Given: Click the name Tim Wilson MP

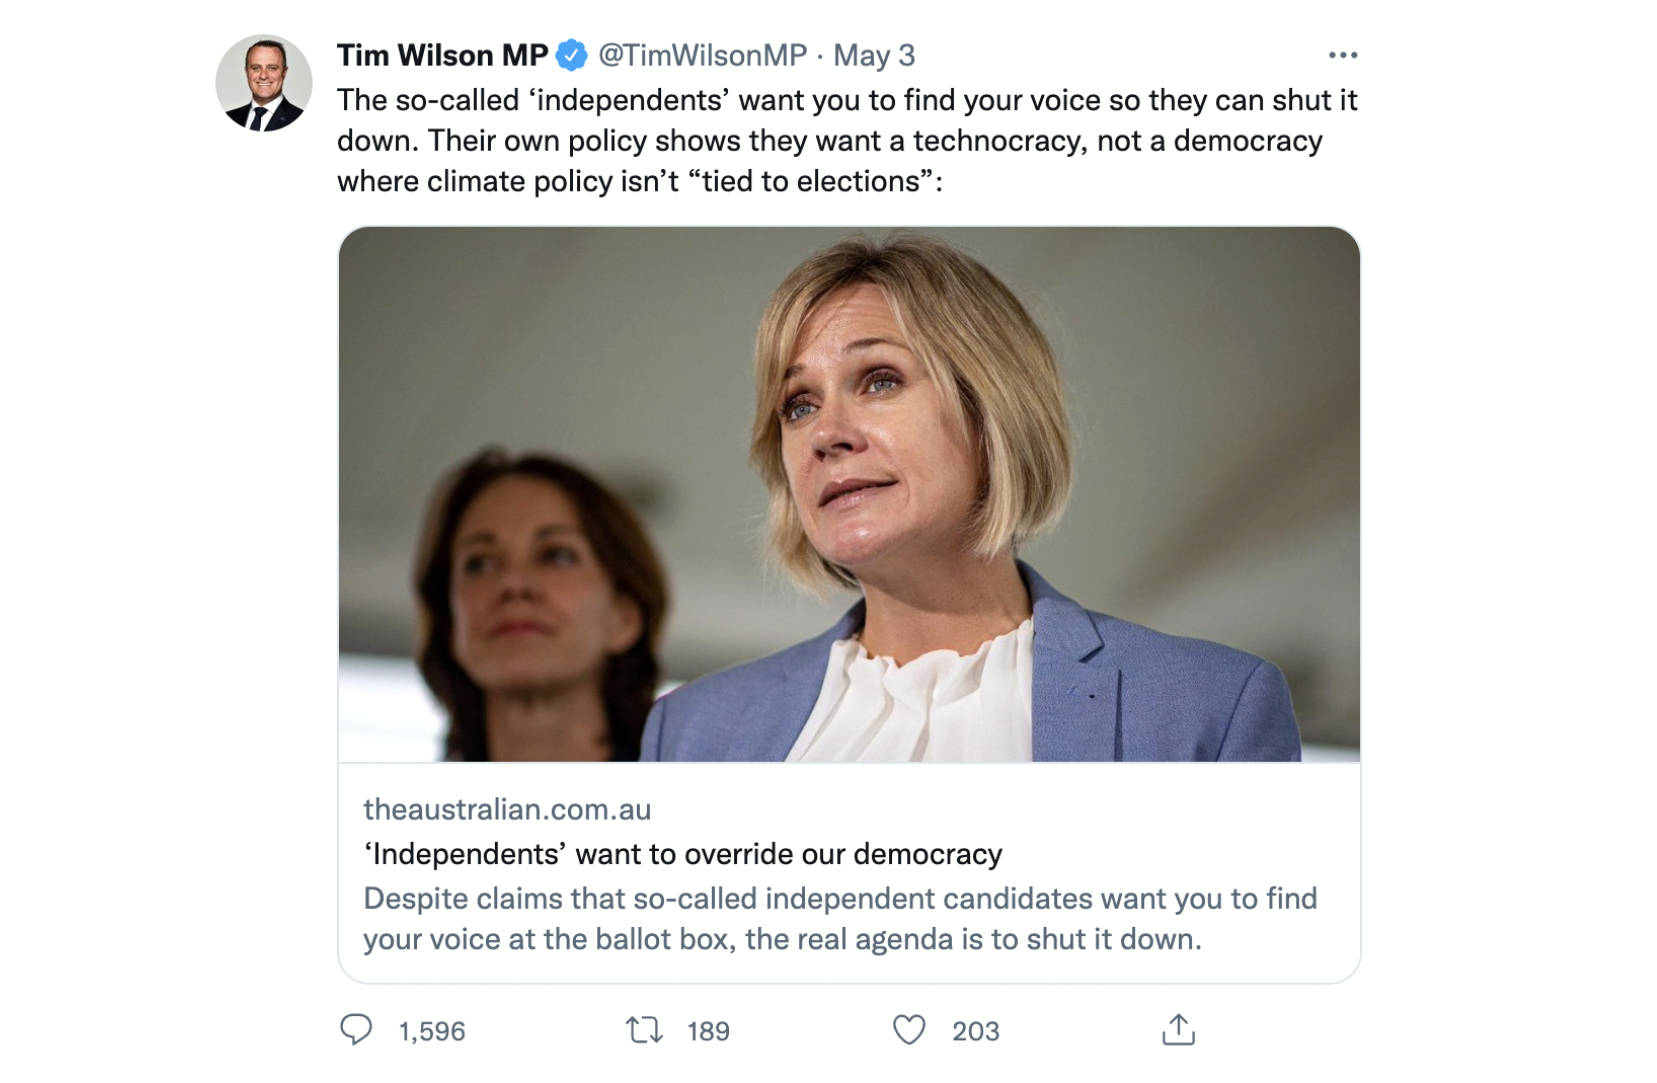Looking at the screenshot, I should click(440, 56).
